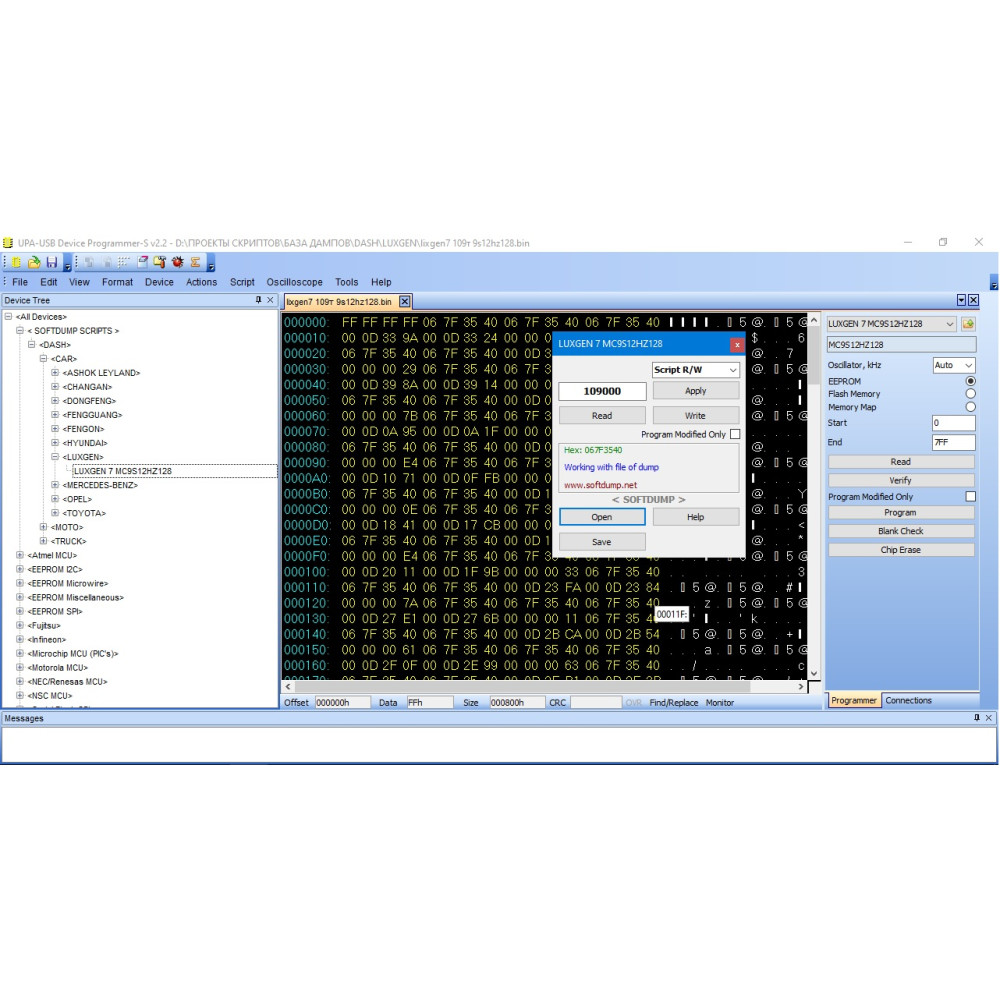
Task: Click the Blank Check button
Action: point(901,531)
